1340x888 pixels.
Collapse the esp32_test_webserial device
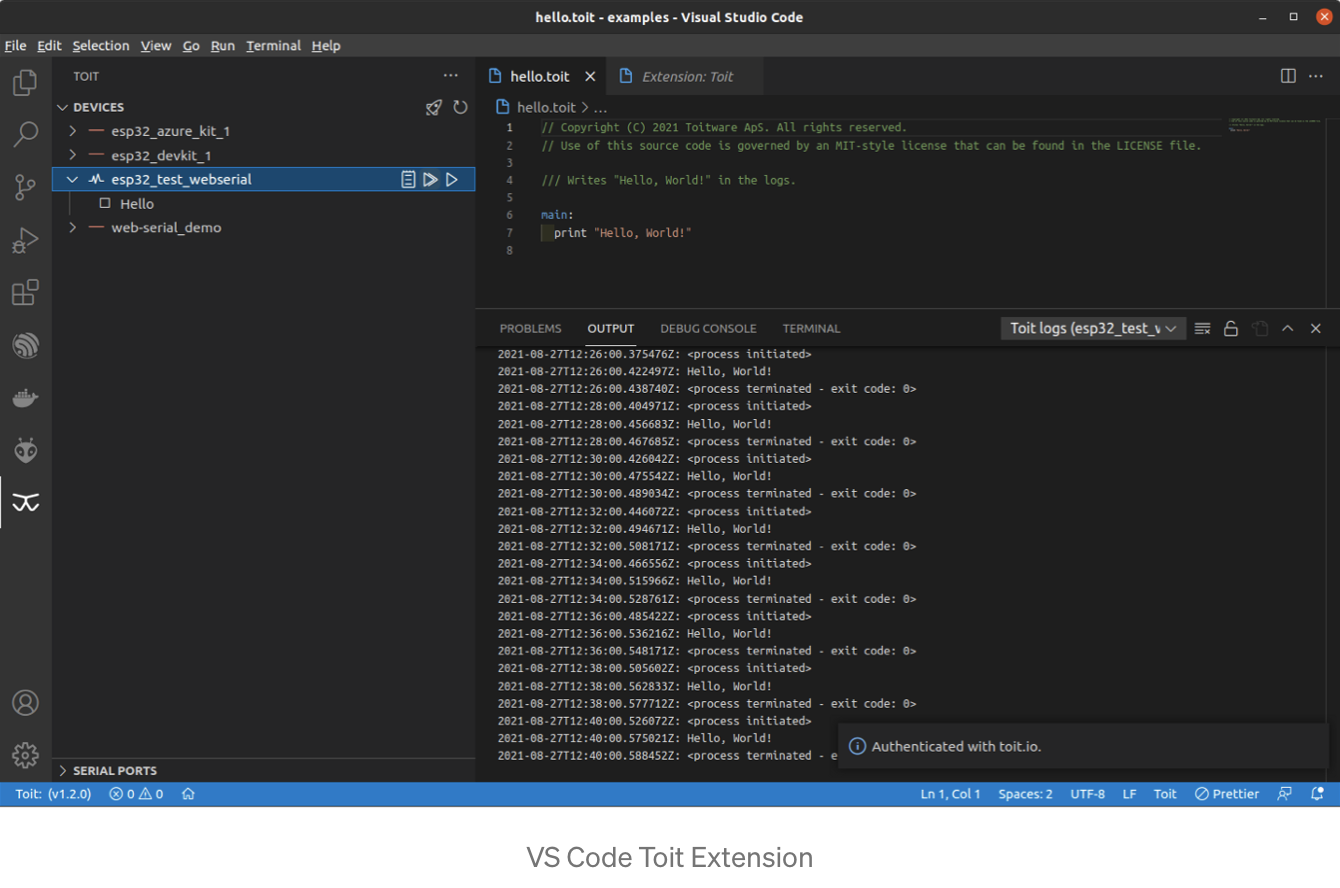[x=72, y=179]
